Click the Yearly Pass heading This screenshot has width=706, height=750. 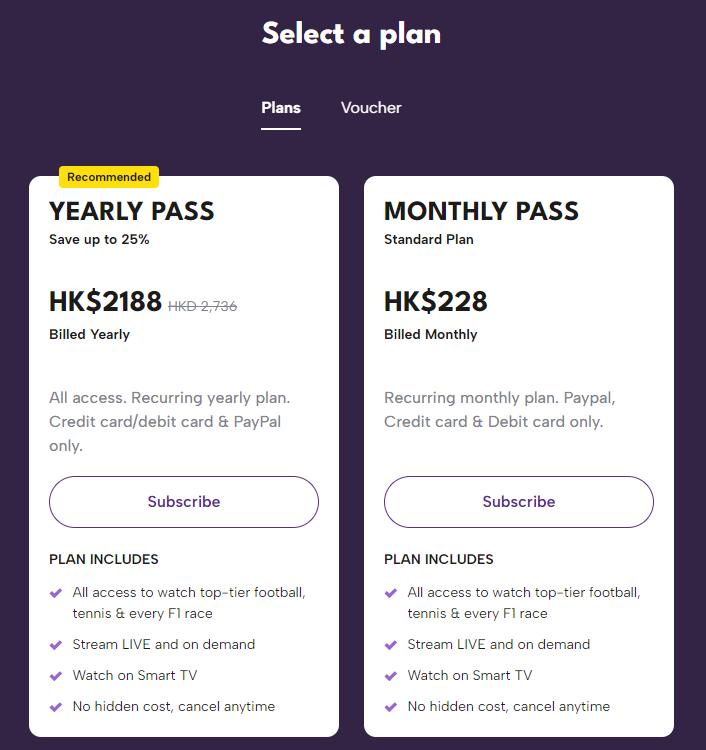(x=132, y=211)
